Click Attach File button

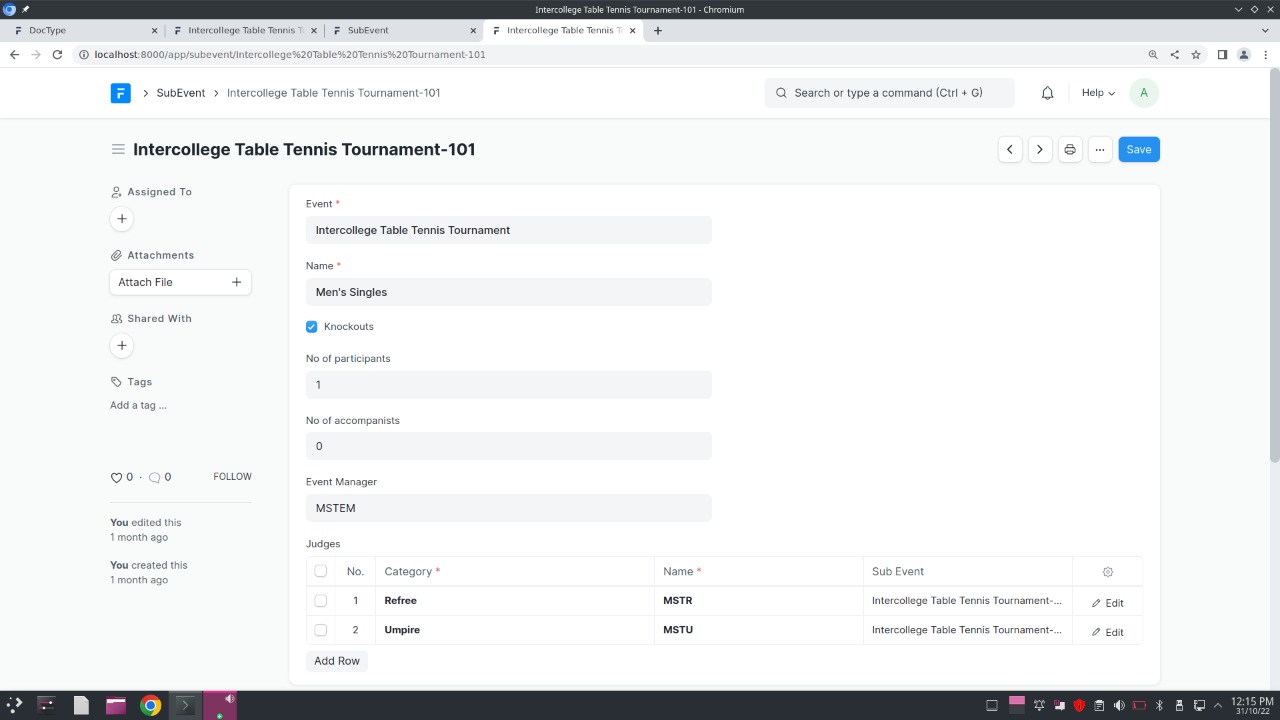pos(180,282)
